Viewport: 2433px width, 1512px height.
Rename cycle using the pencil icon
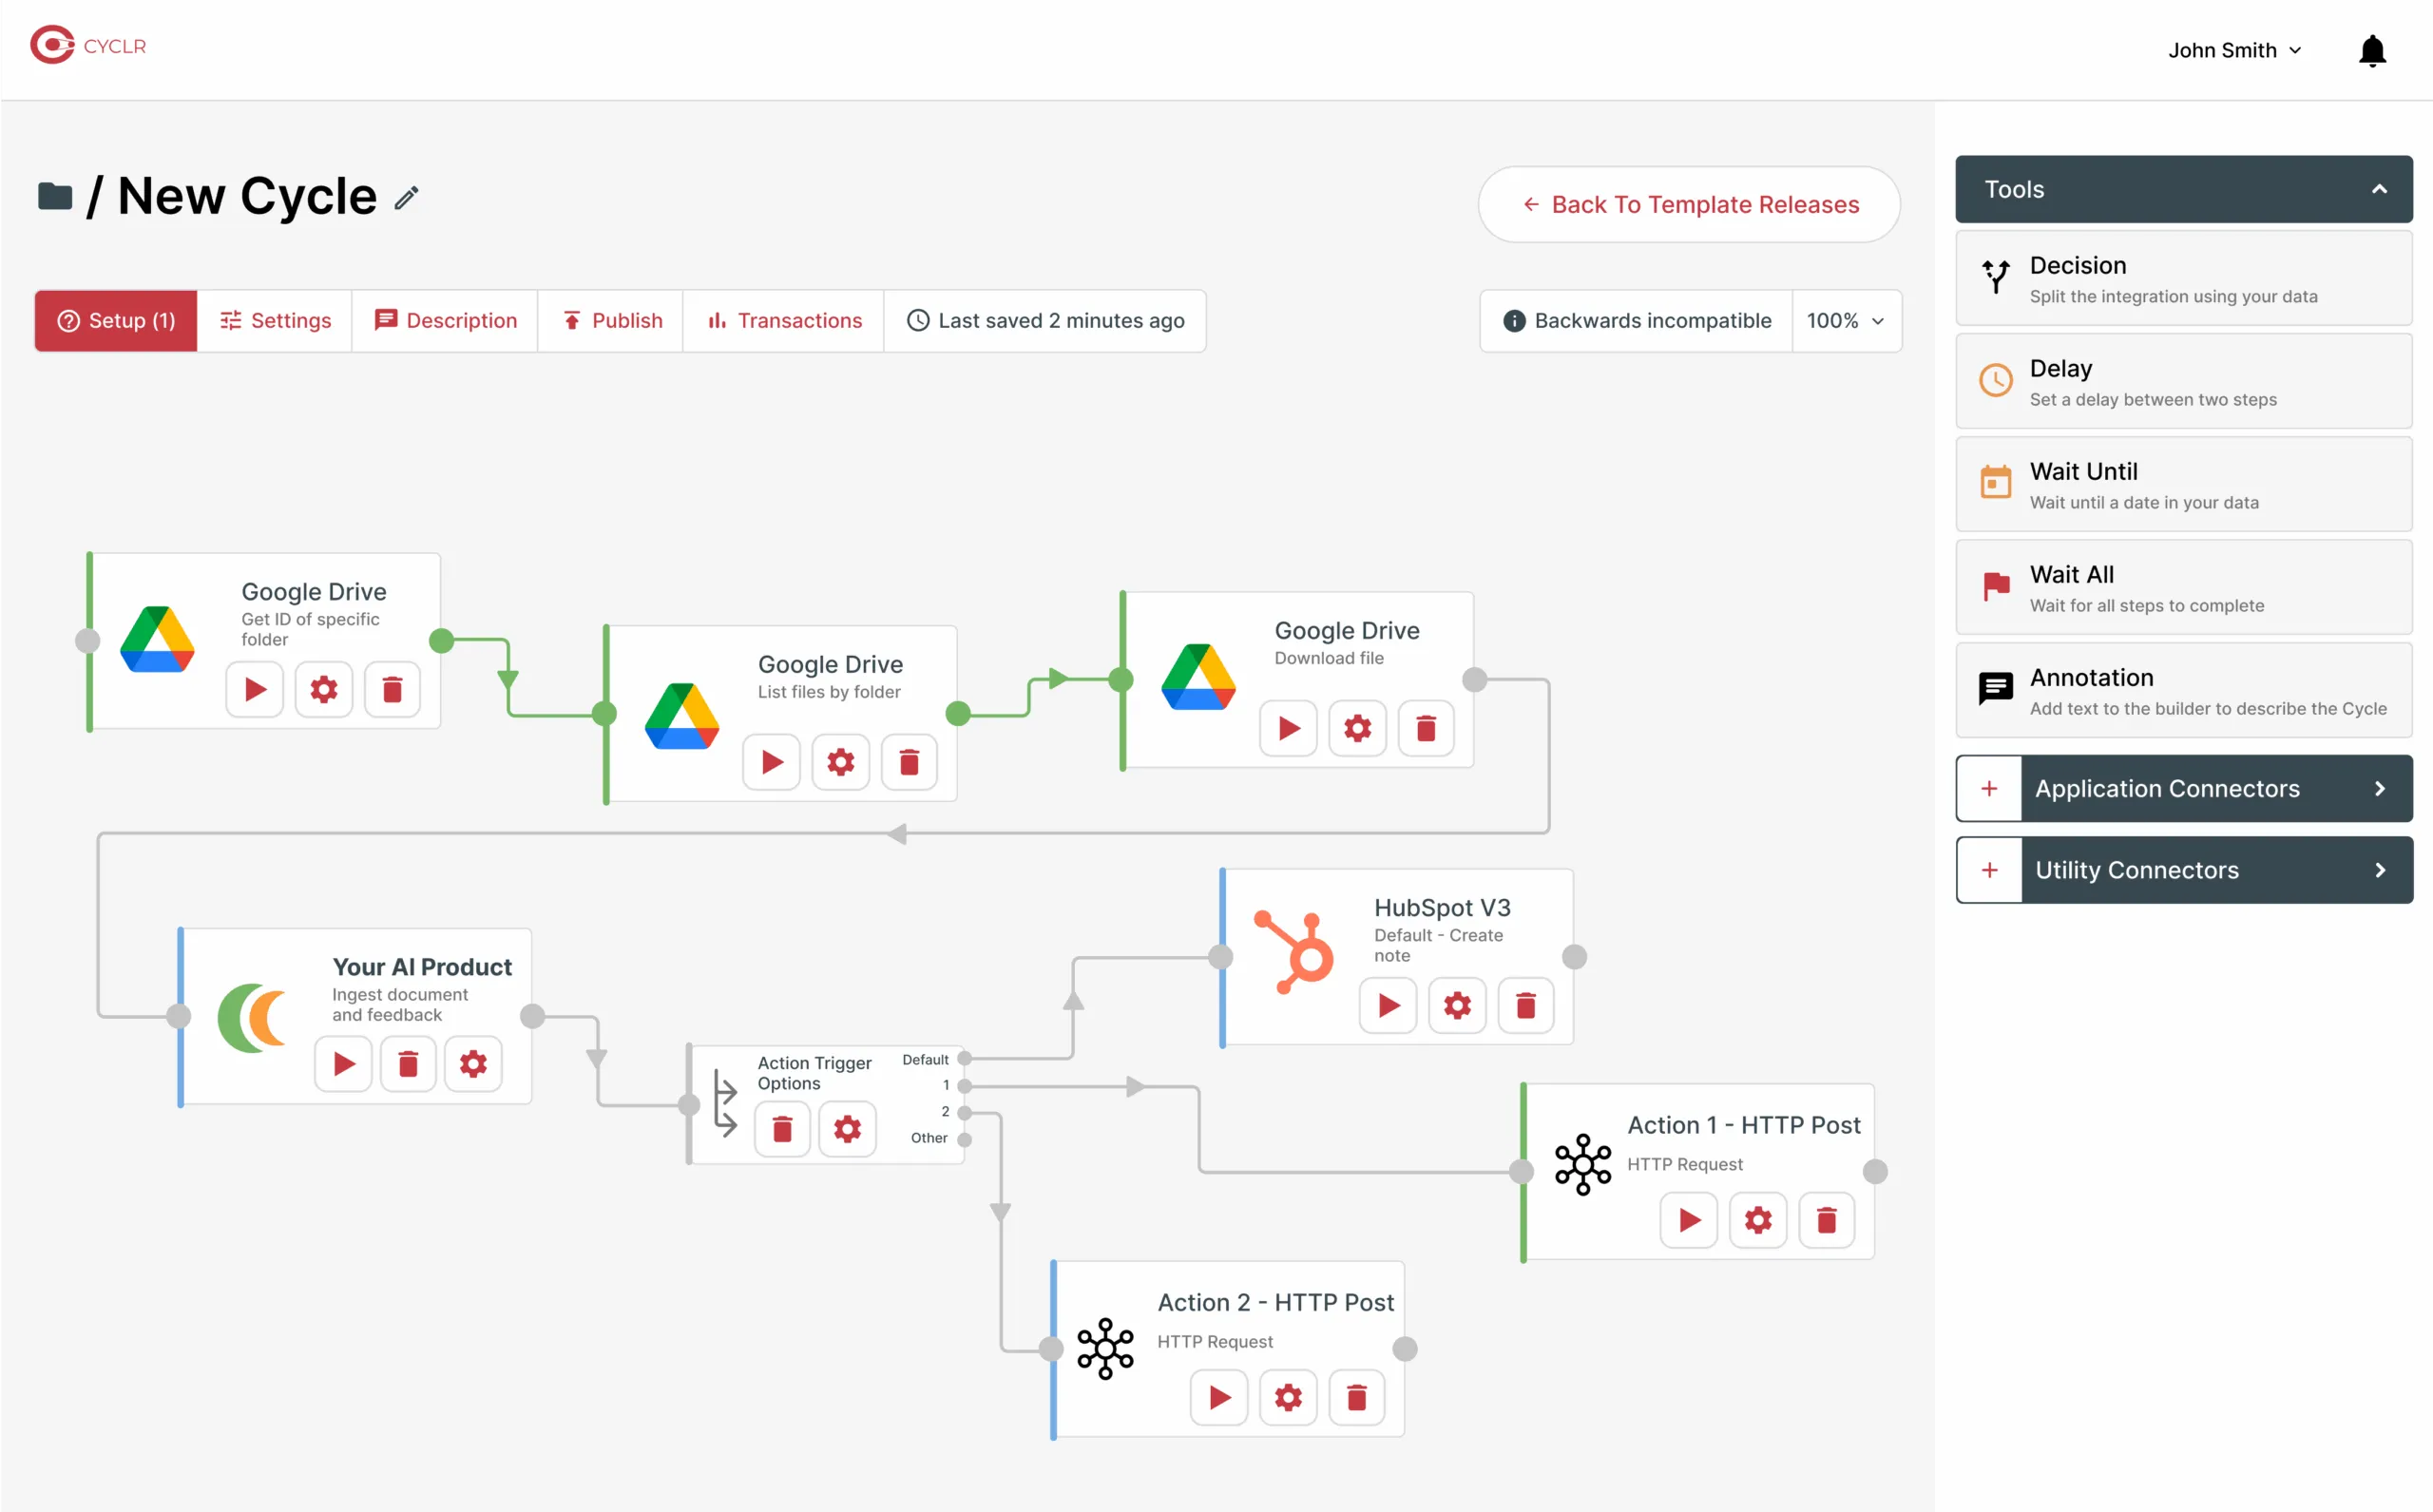(405, 197)
